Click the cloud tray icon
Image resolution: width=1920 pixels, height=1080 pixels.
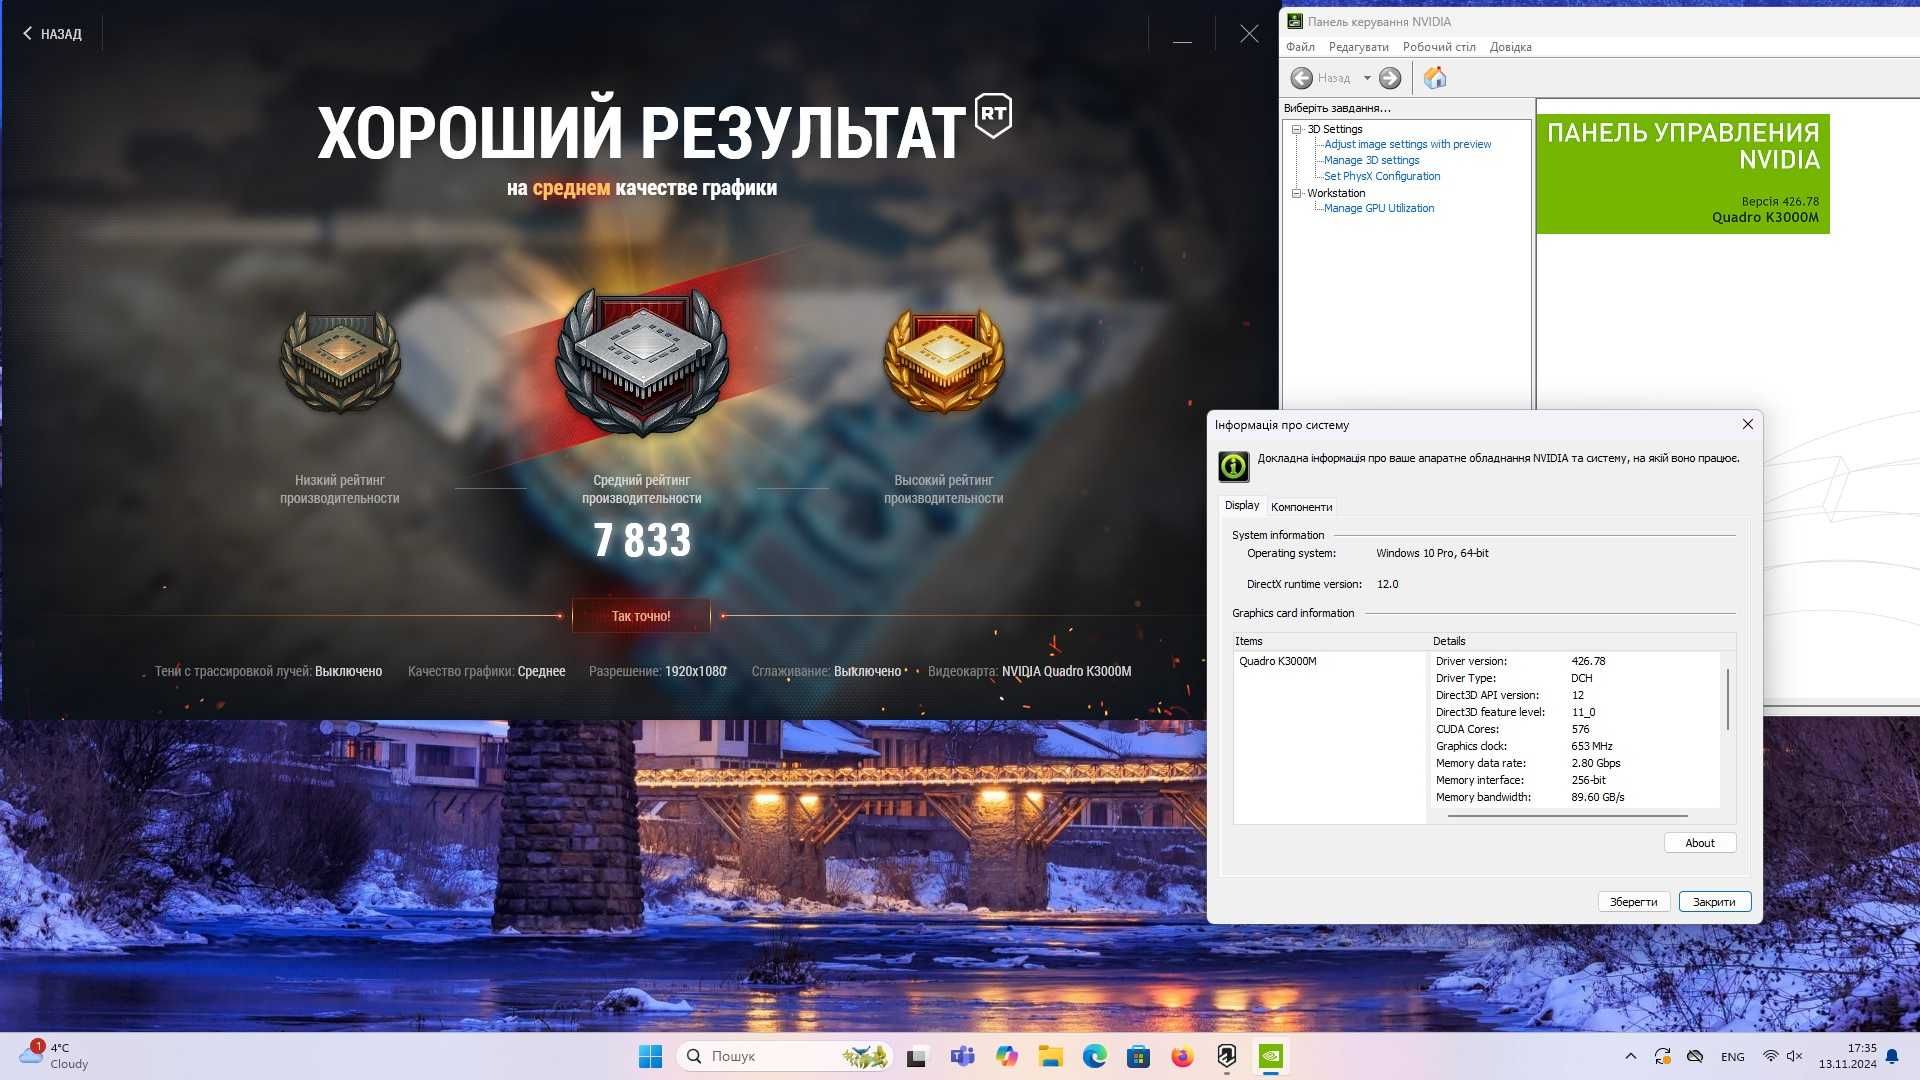[x=1695, y=1056]
